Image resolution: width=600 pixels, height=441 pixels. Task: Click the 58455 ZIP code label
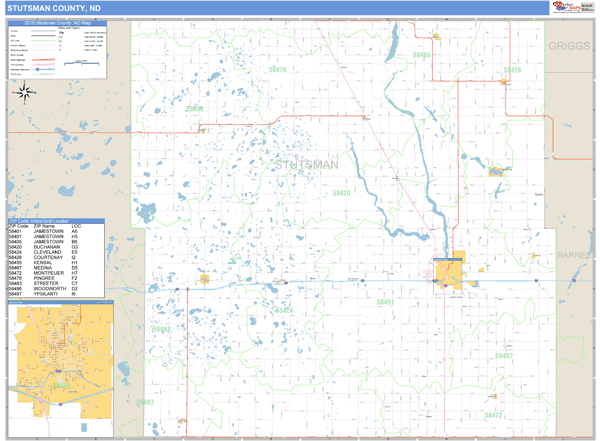422,55
